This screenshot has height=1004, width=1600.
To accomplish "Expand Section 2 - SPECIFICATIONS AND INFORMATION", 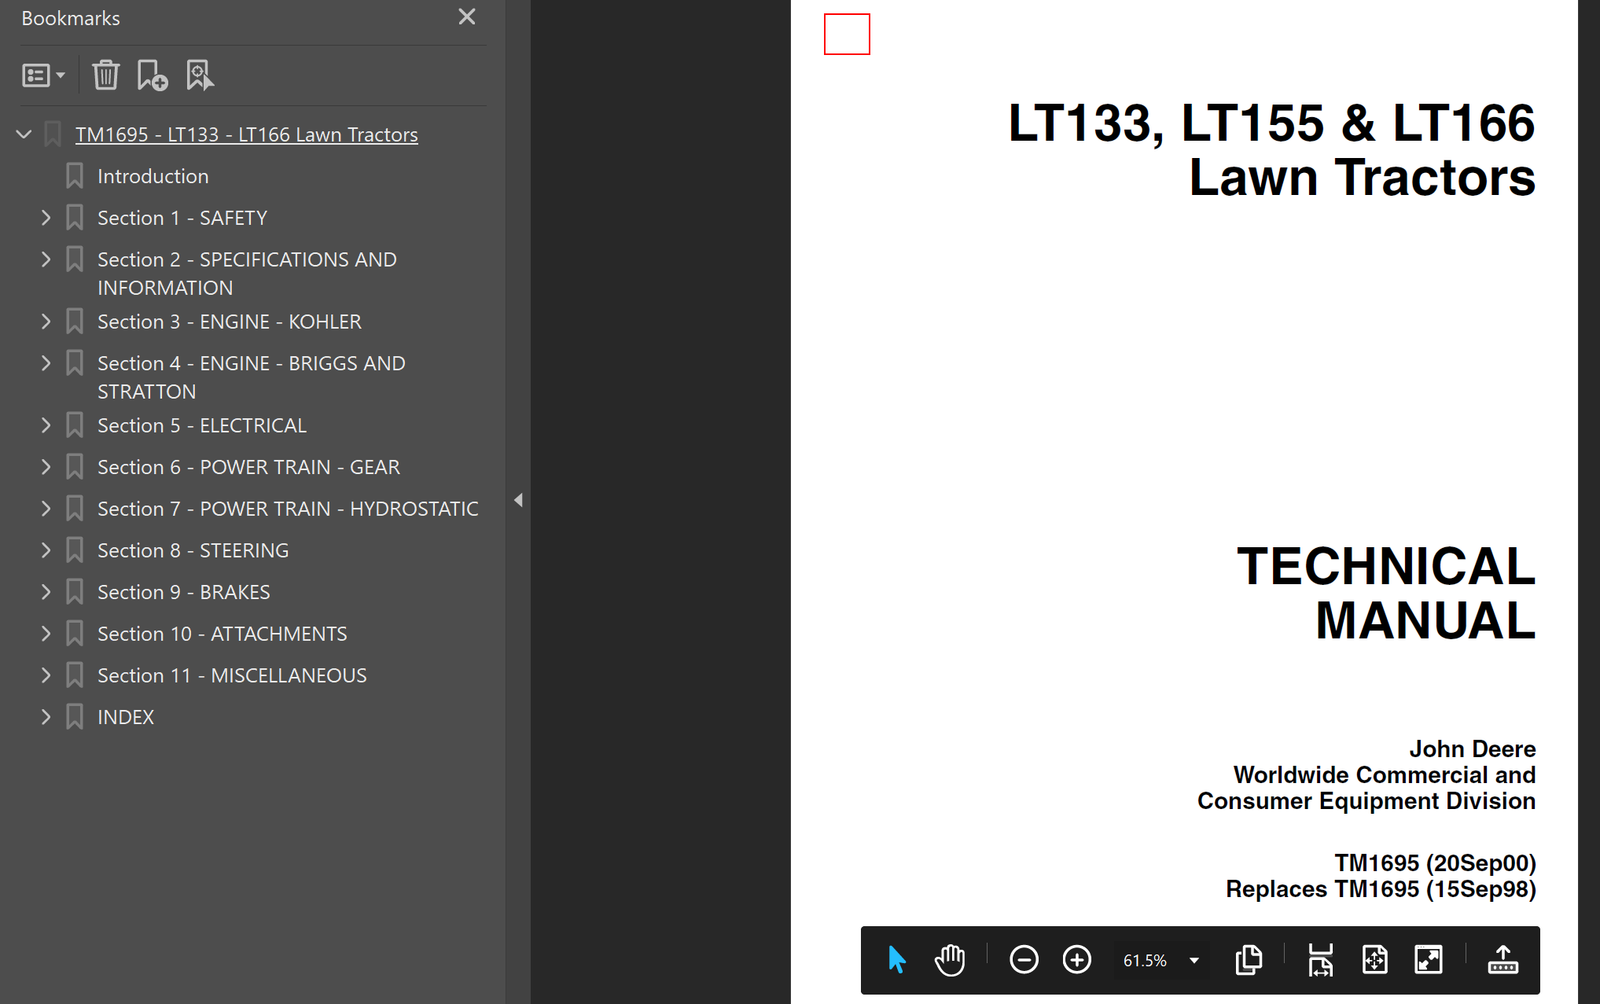I will [x=46, y=259].
